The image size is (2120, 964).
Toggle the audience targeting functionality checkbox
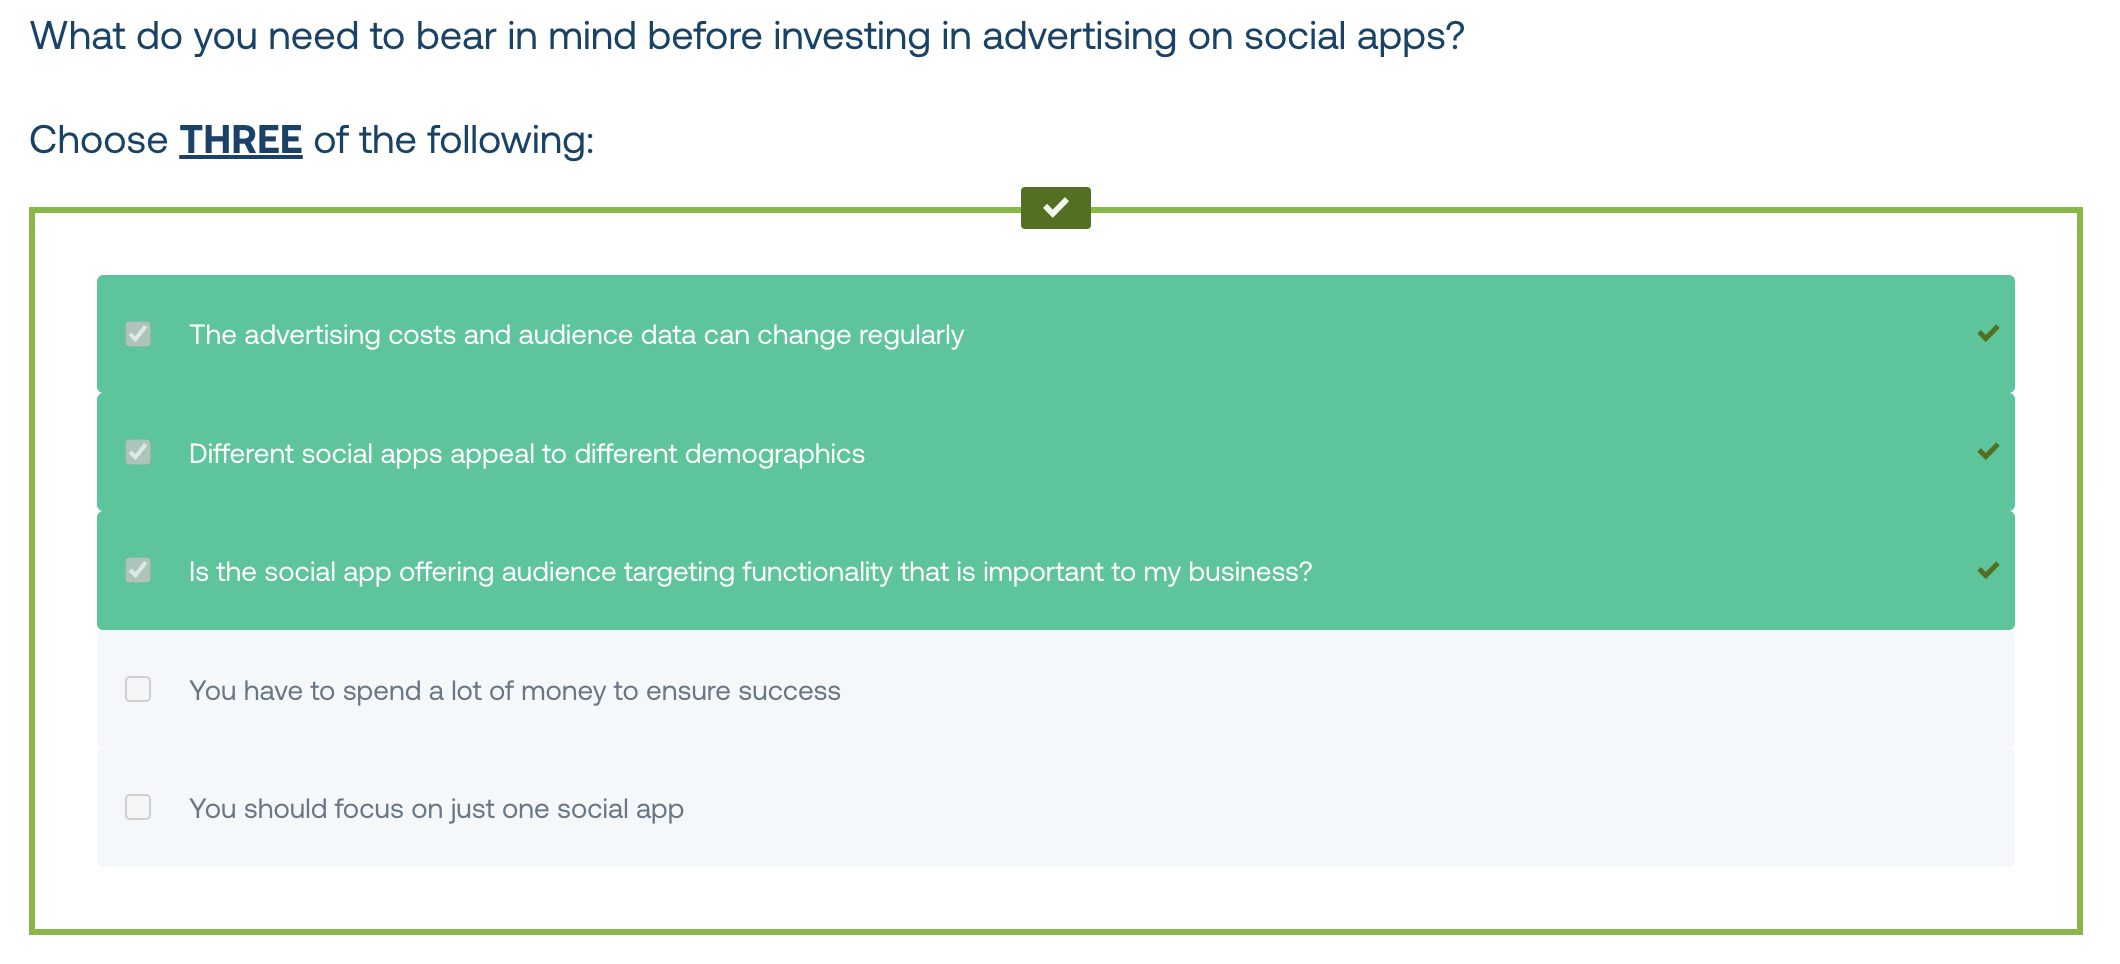click(138, 571)
